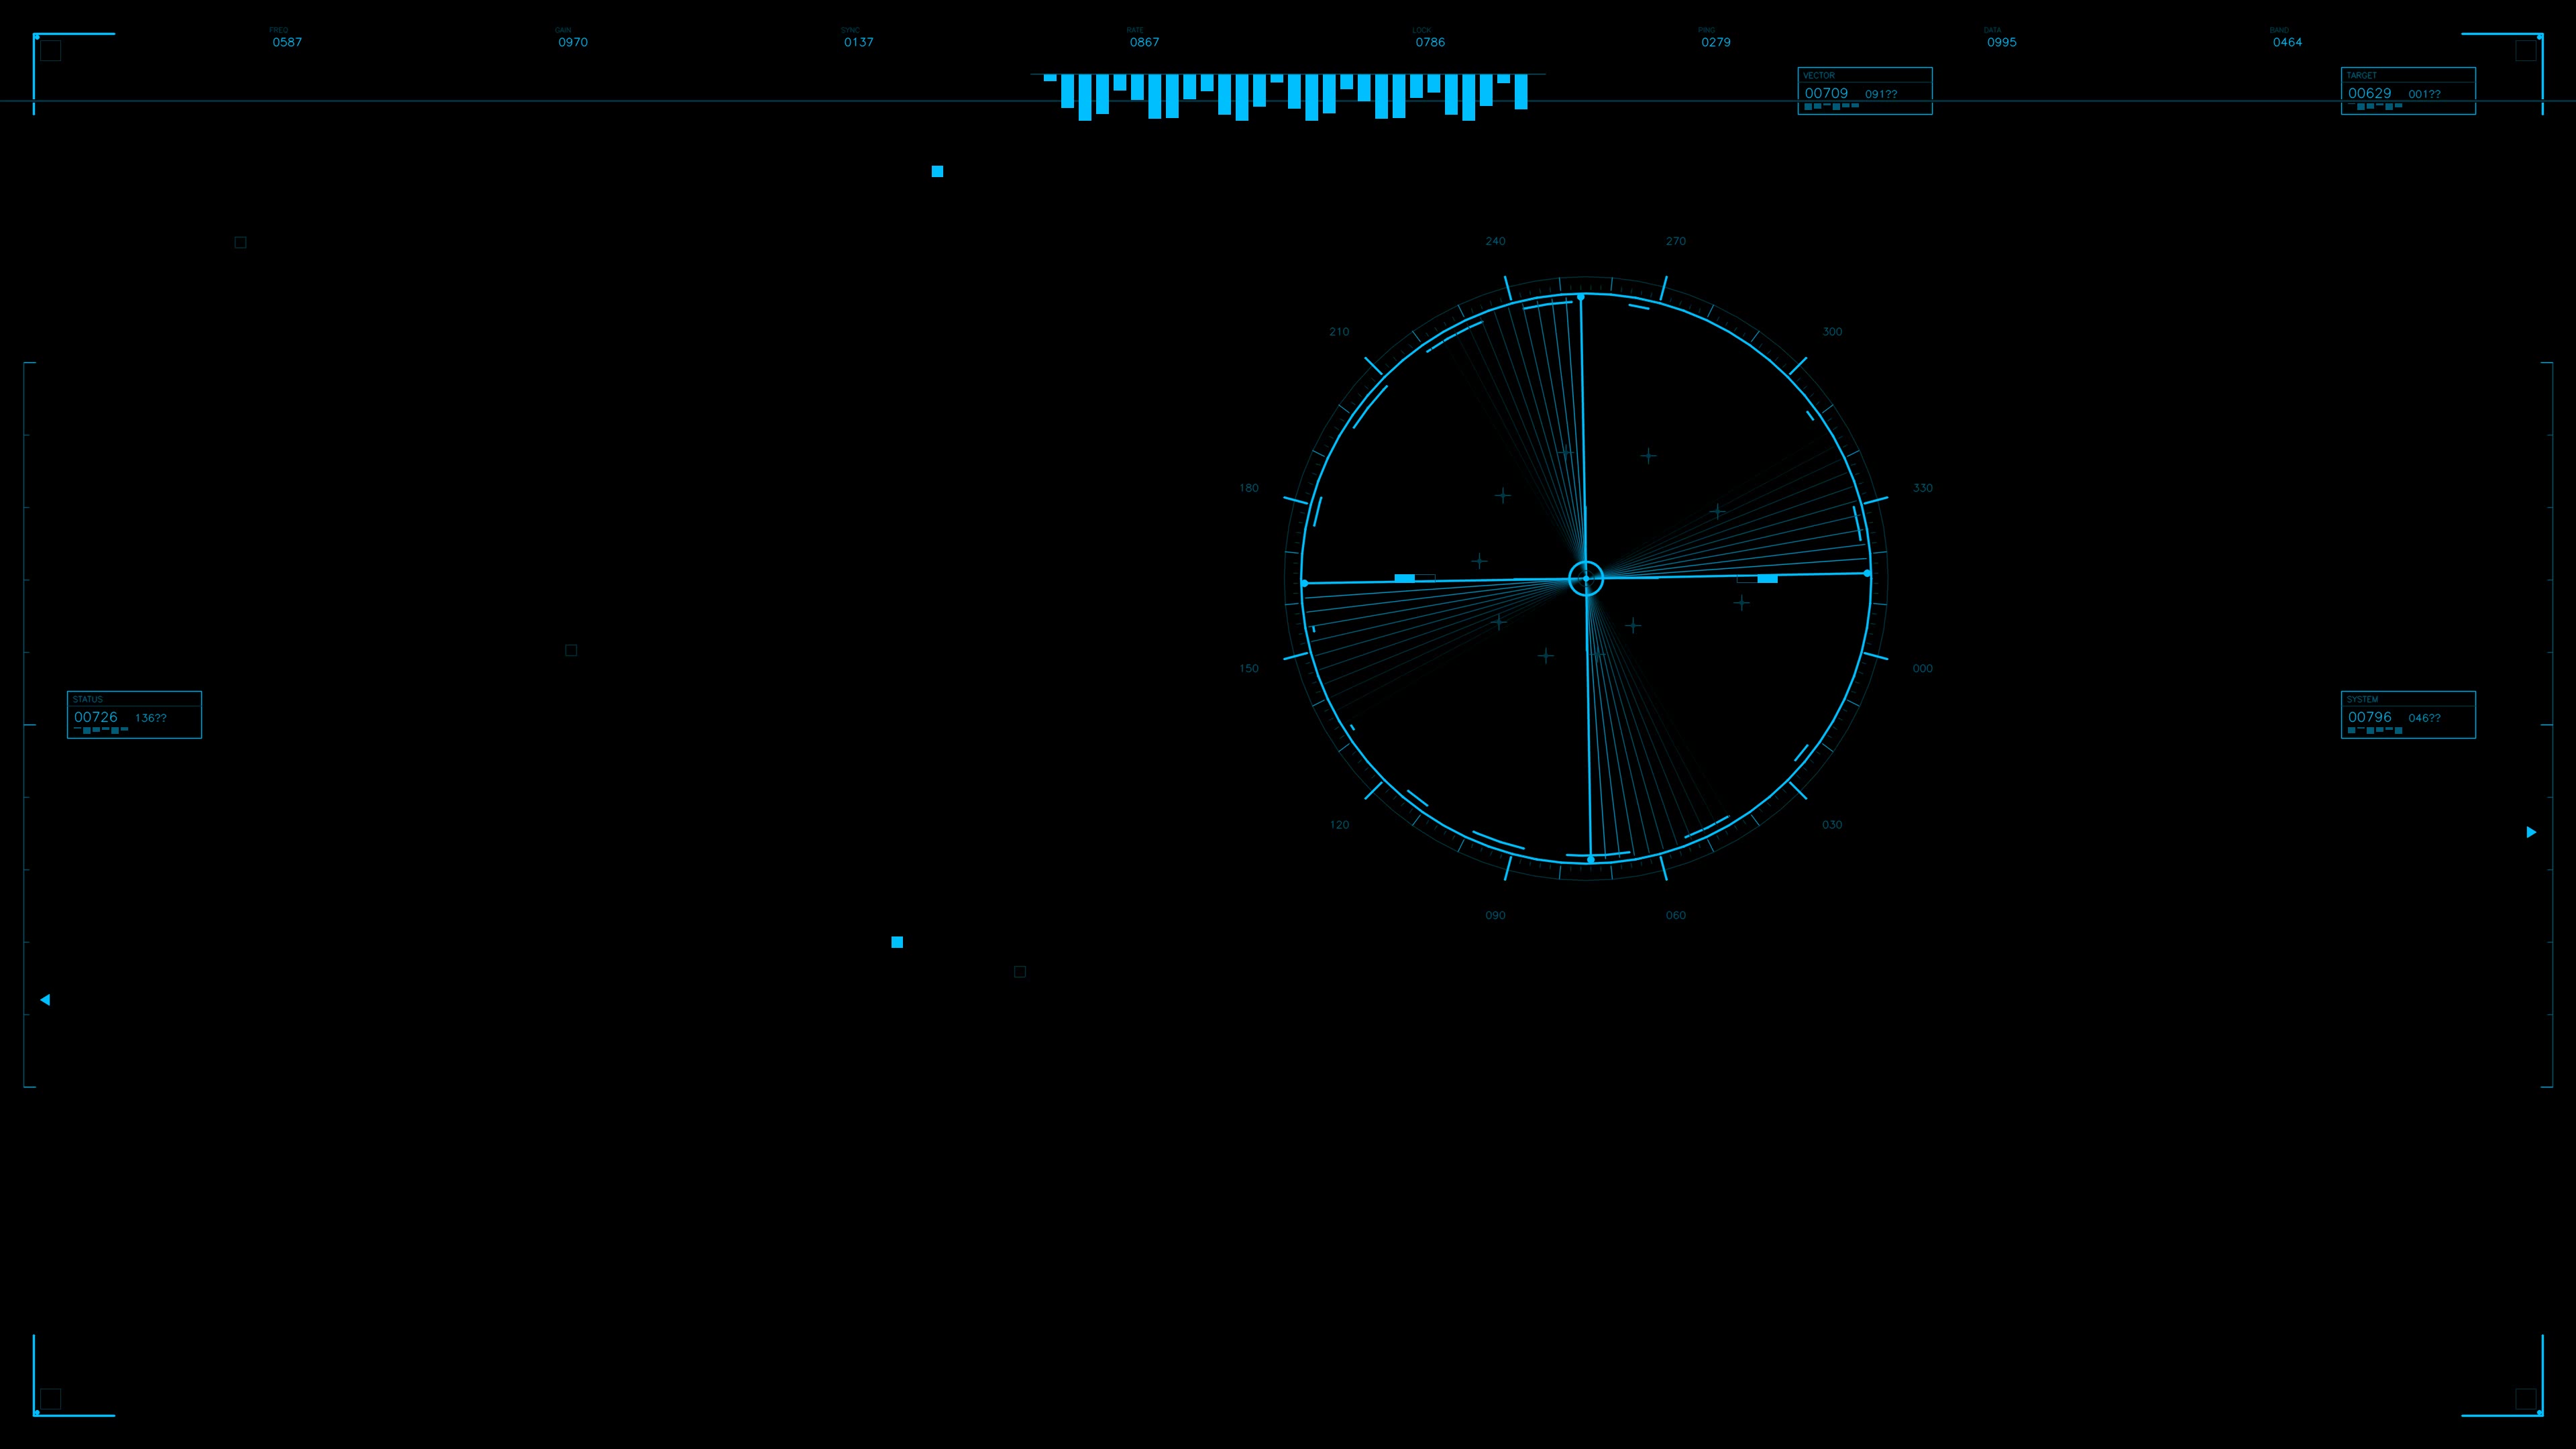Screen dimensions: 2576x1449
Task: Toggle the SYSTEM panel readout 00796
Action: click(x=2369, y=717)
